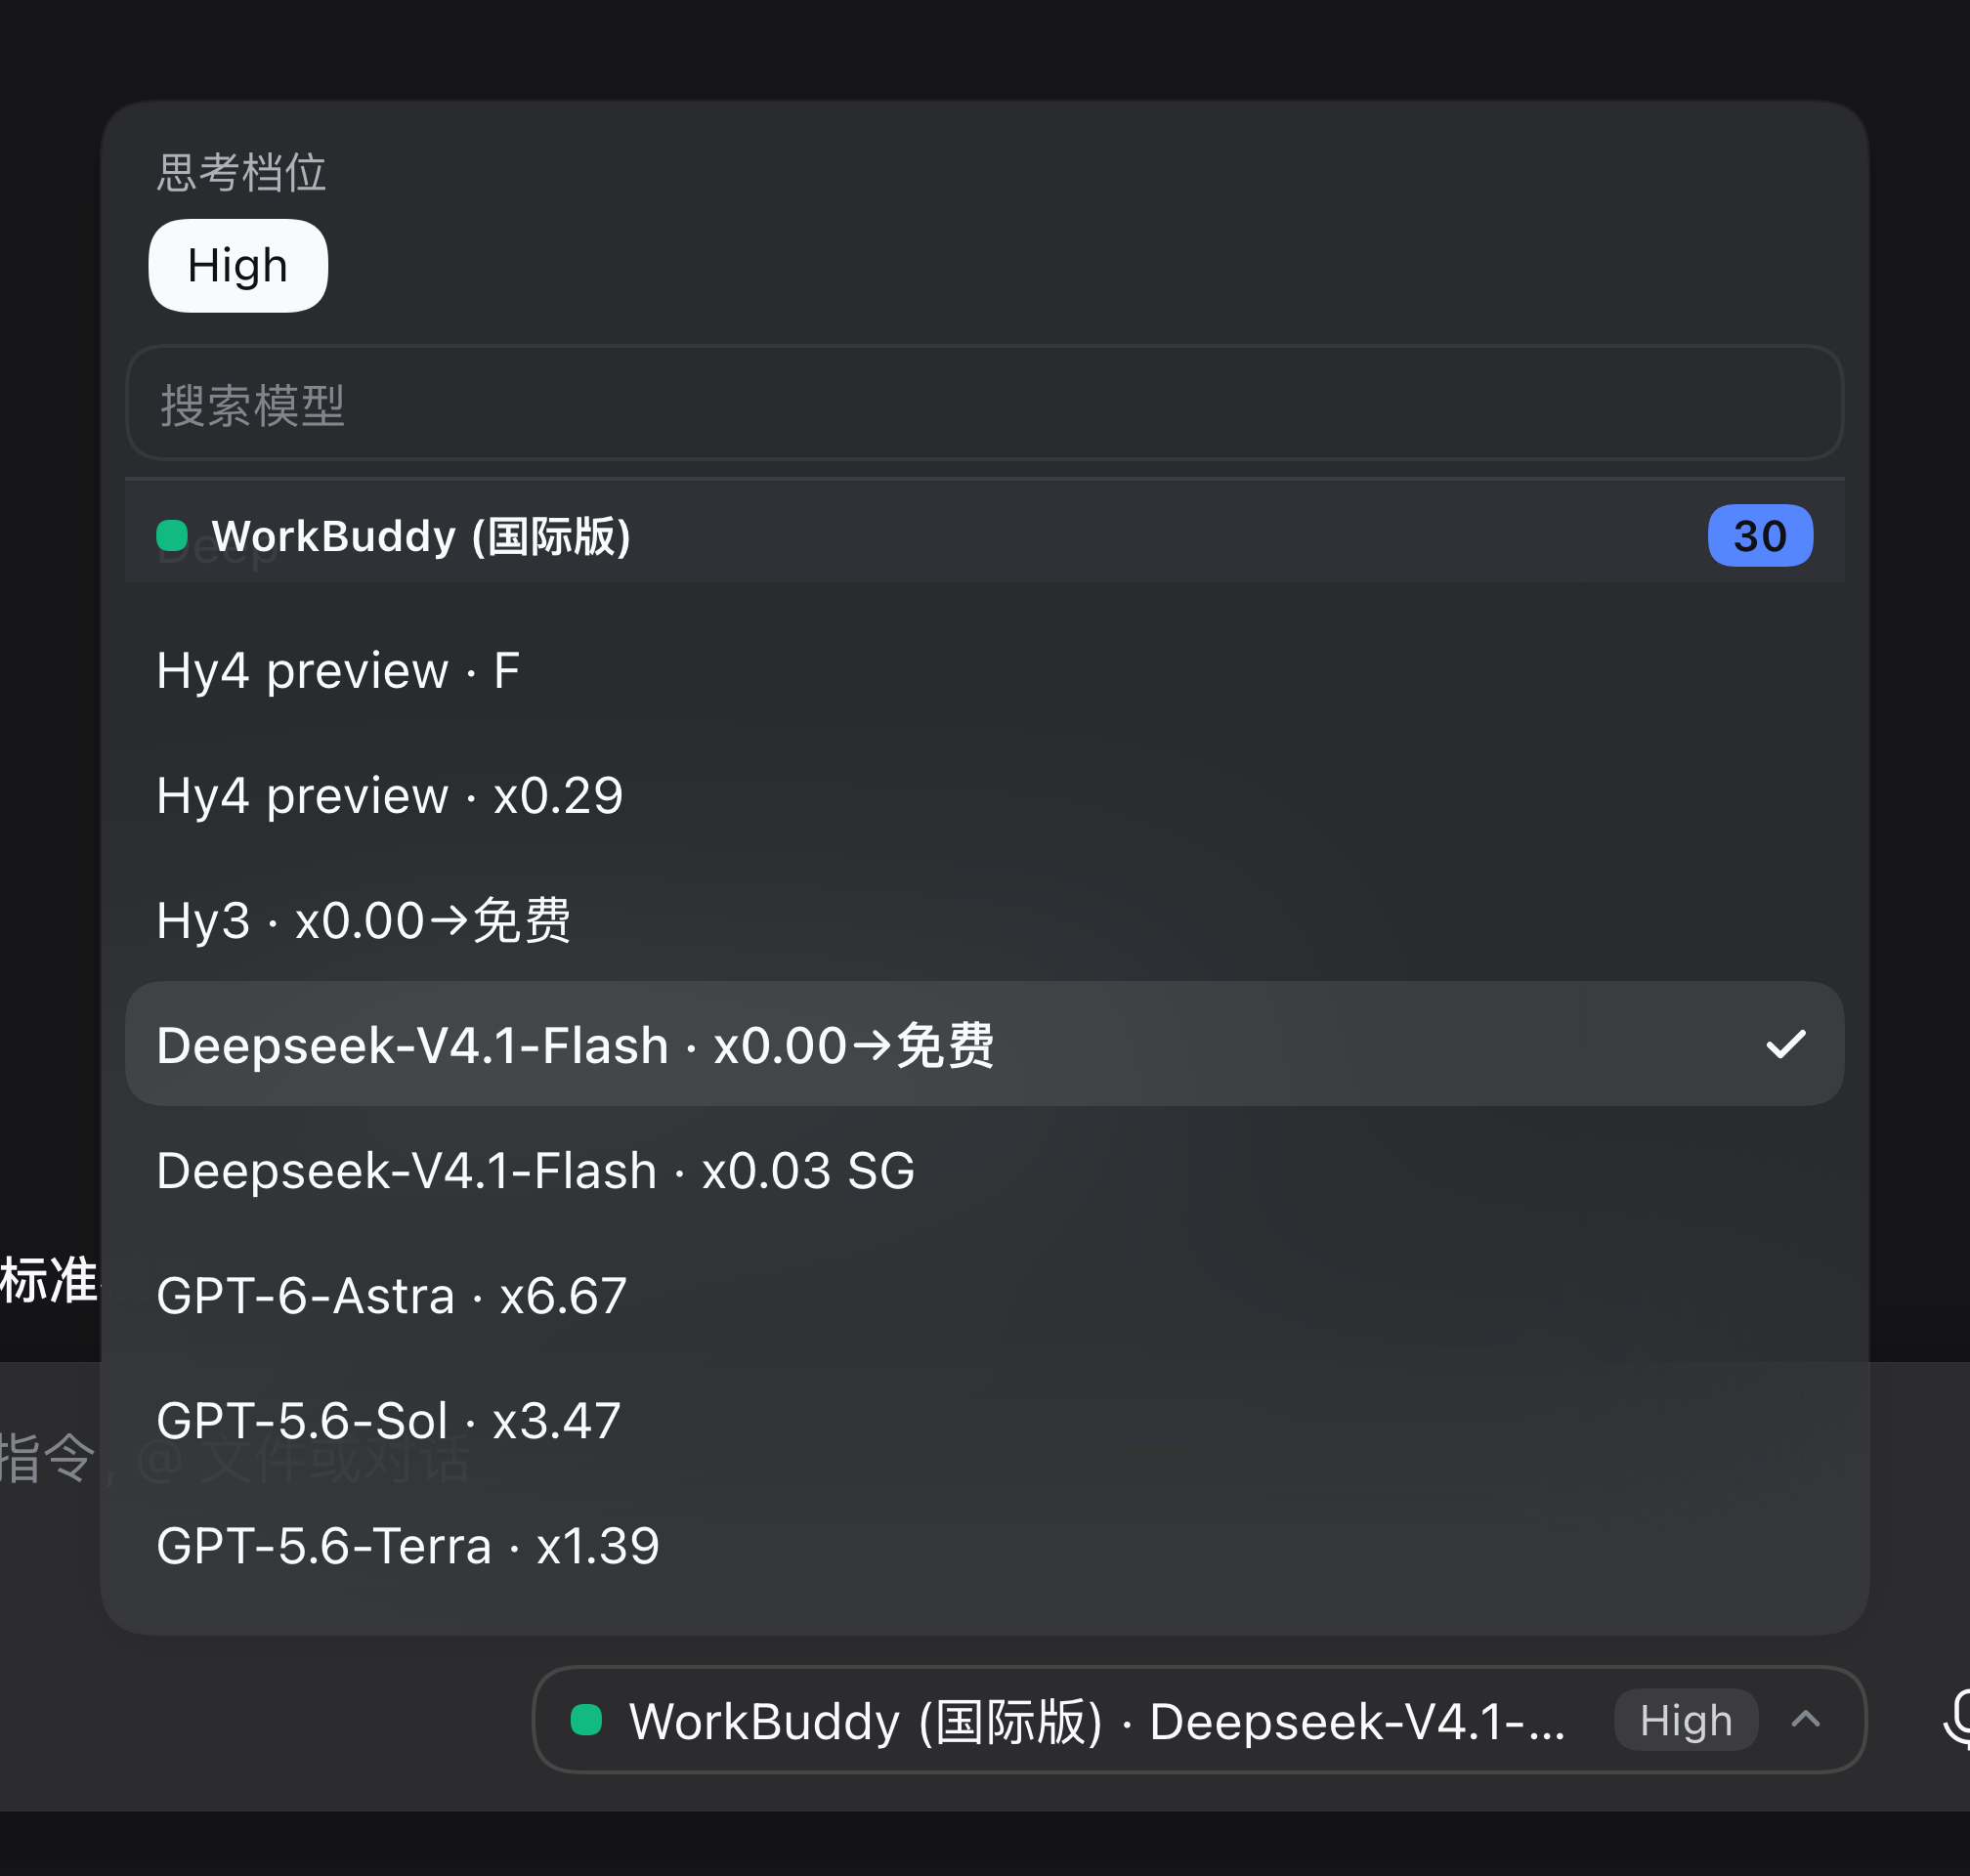Click the High badge in the model selector
The image size is (1970, 1876).
(x=1686, y=1720)
